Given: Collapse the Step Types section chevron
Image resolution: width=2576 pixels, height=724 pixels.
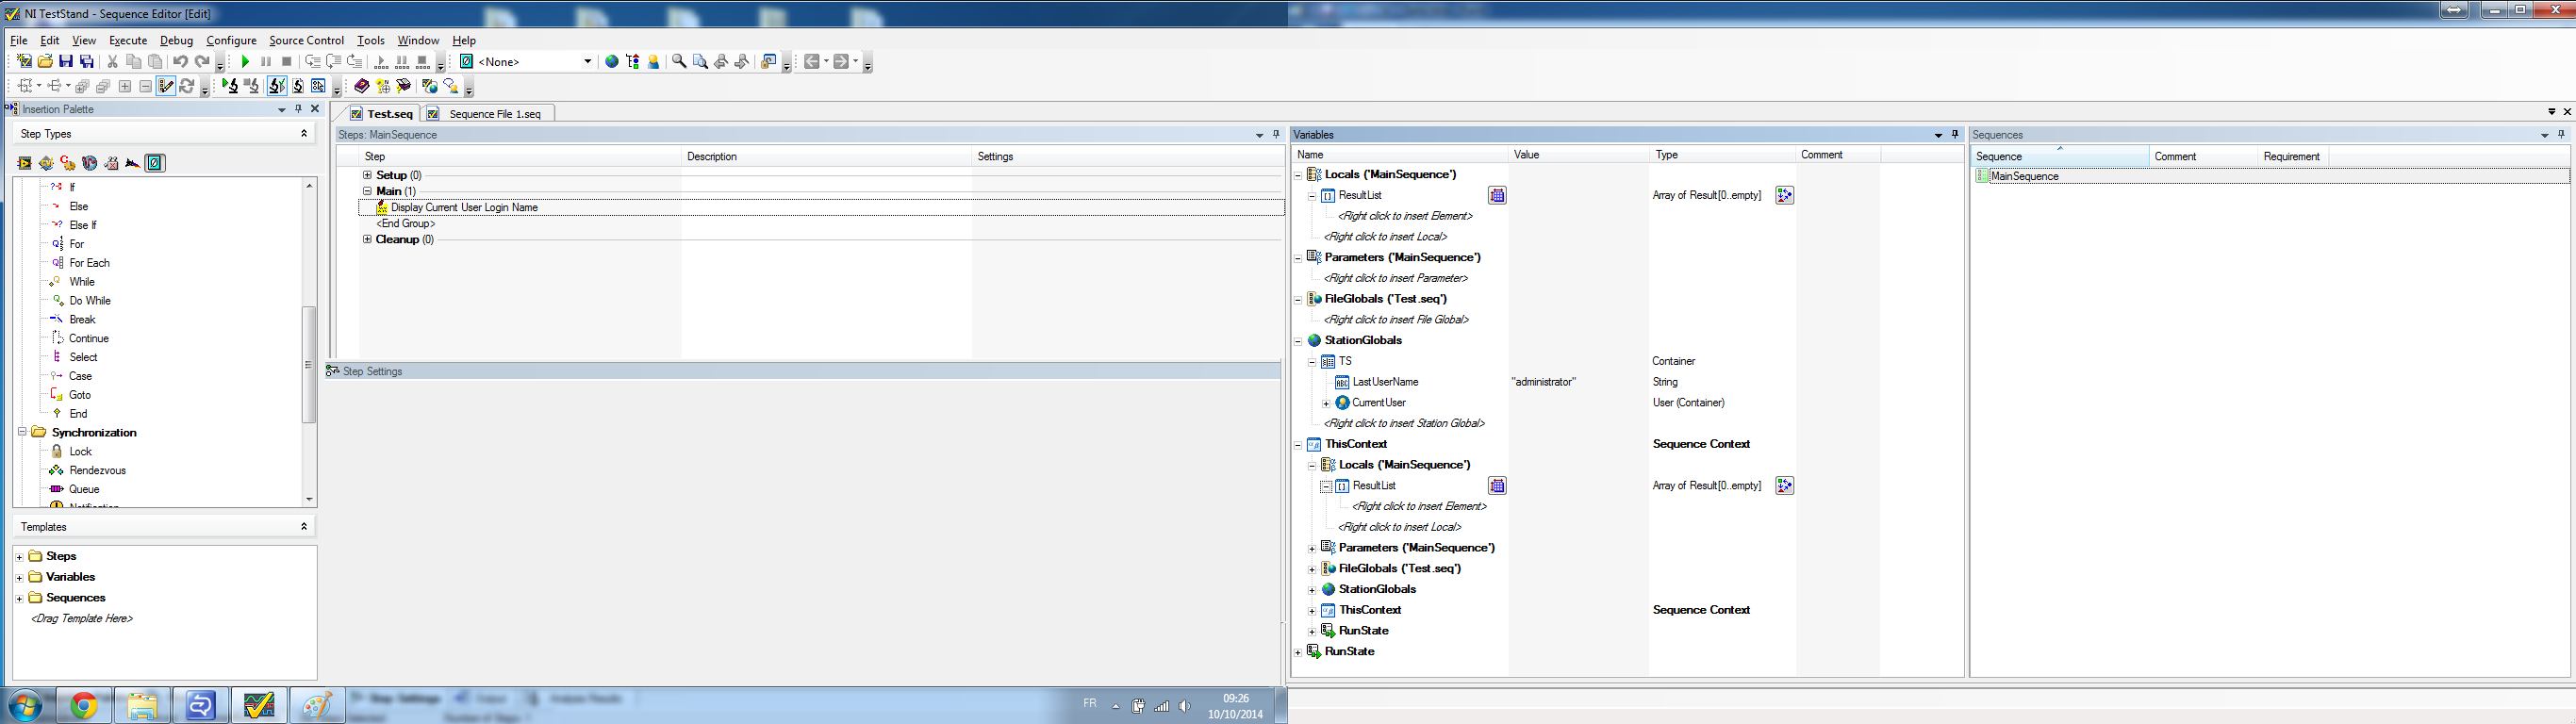Looking at the screenshot, I should 304,133.
